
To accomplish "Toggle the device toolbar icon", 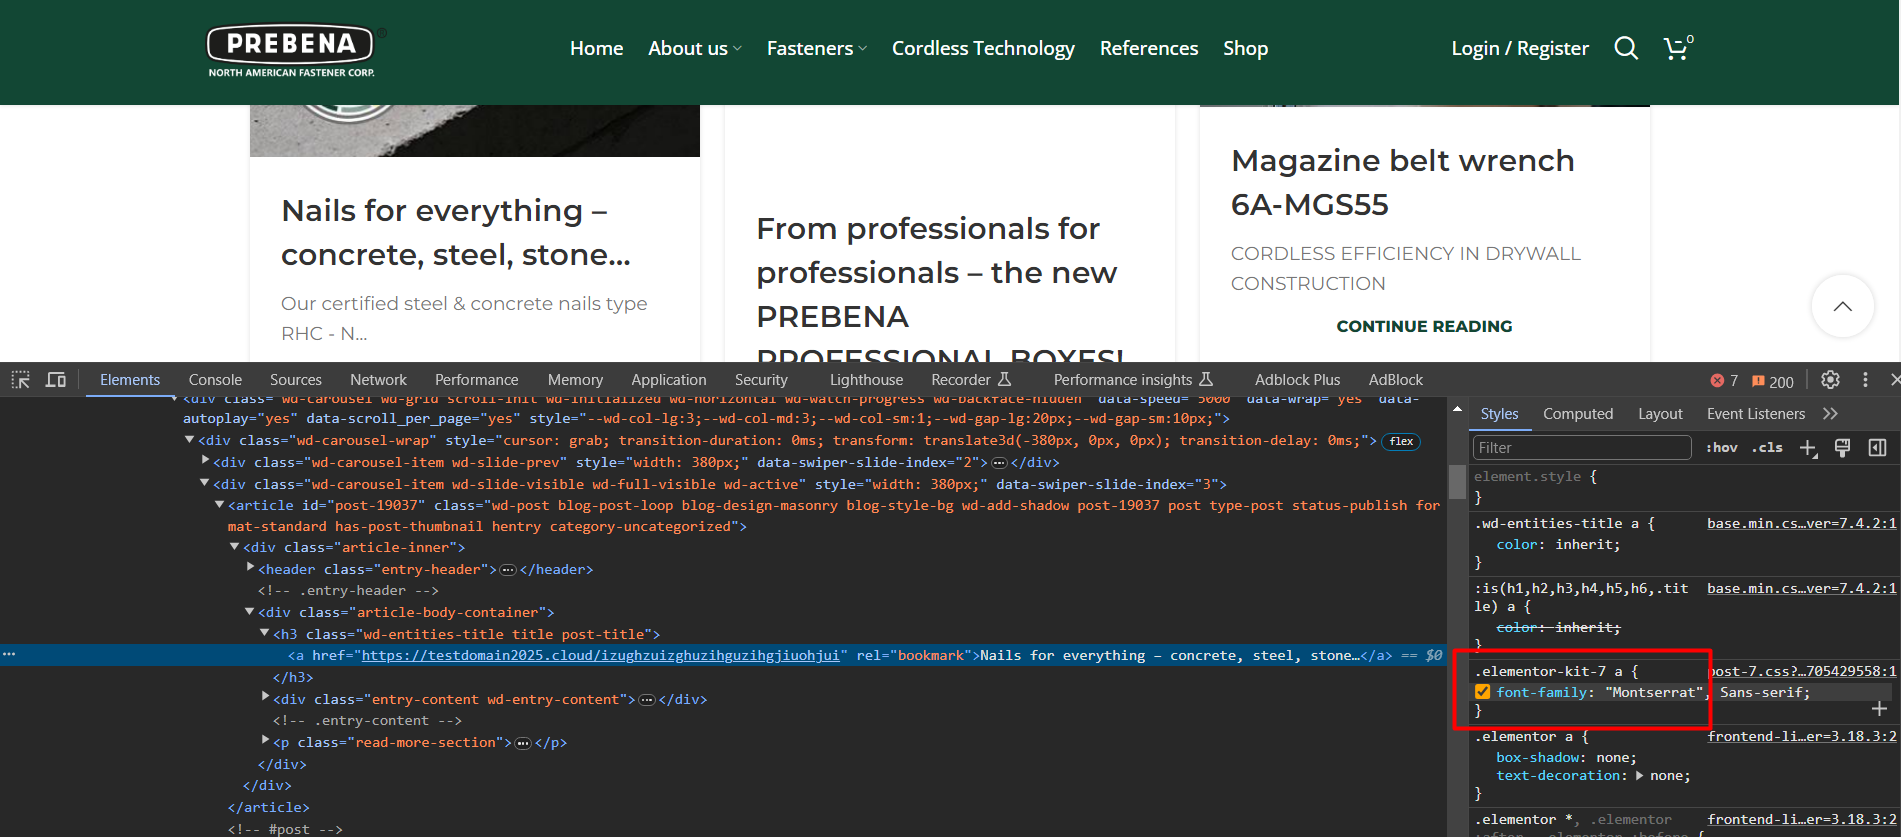I will [56, 380].
